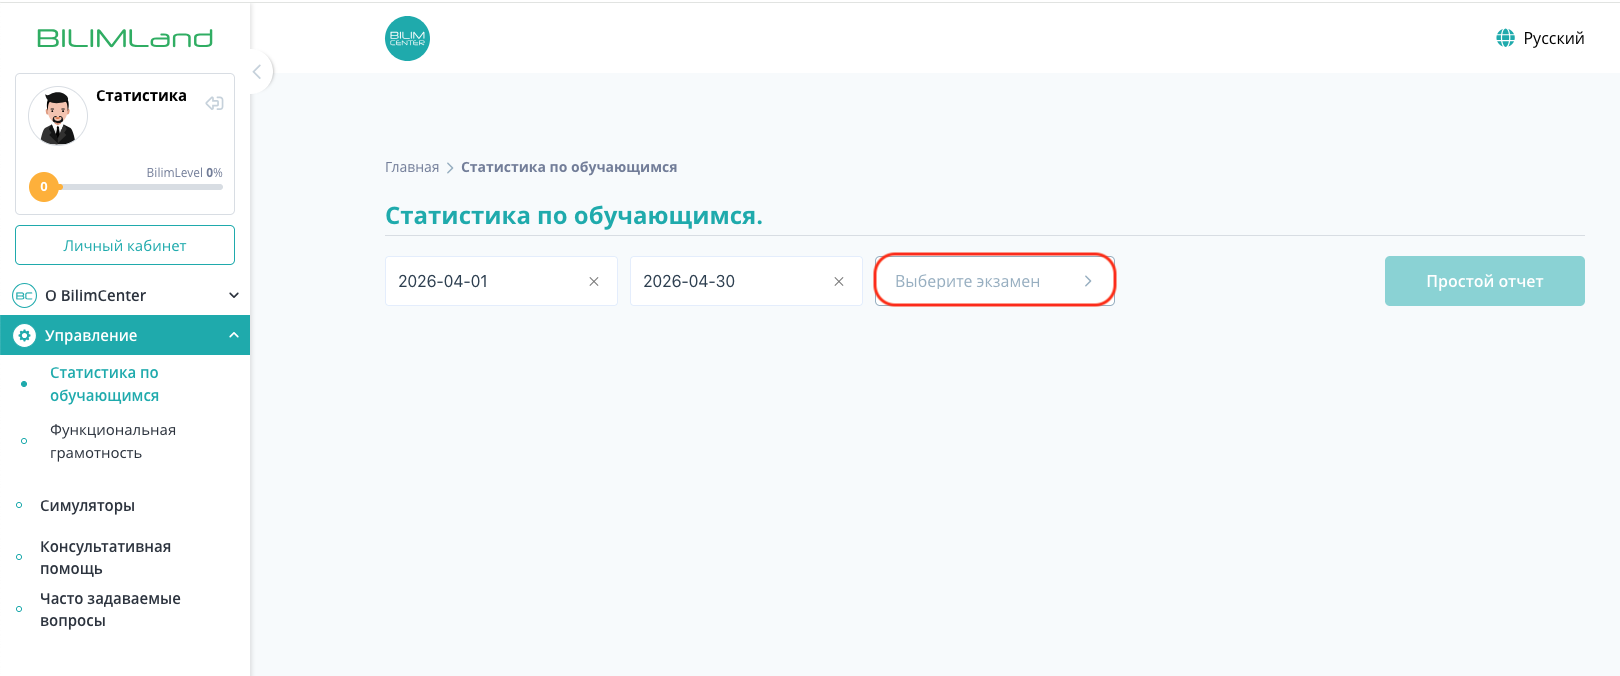Collapse the sidebar with the arrow handle

(257, 72)
